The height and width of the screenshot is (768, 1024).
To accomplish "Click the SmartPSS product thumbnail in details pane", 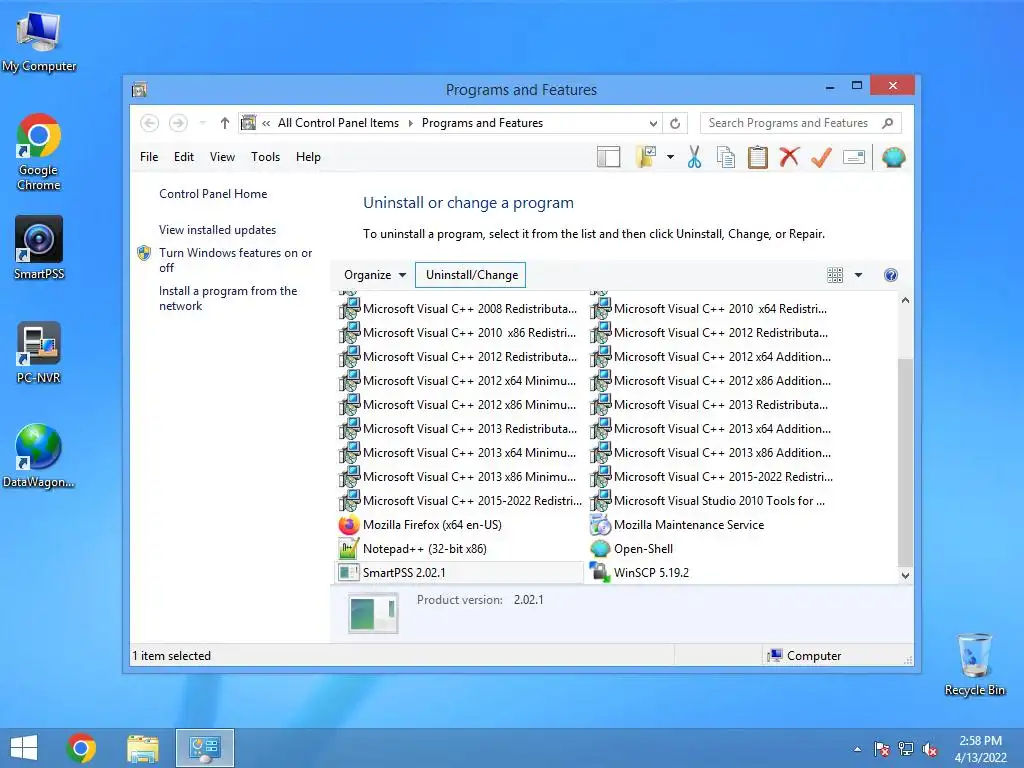I will coord(373,613).
